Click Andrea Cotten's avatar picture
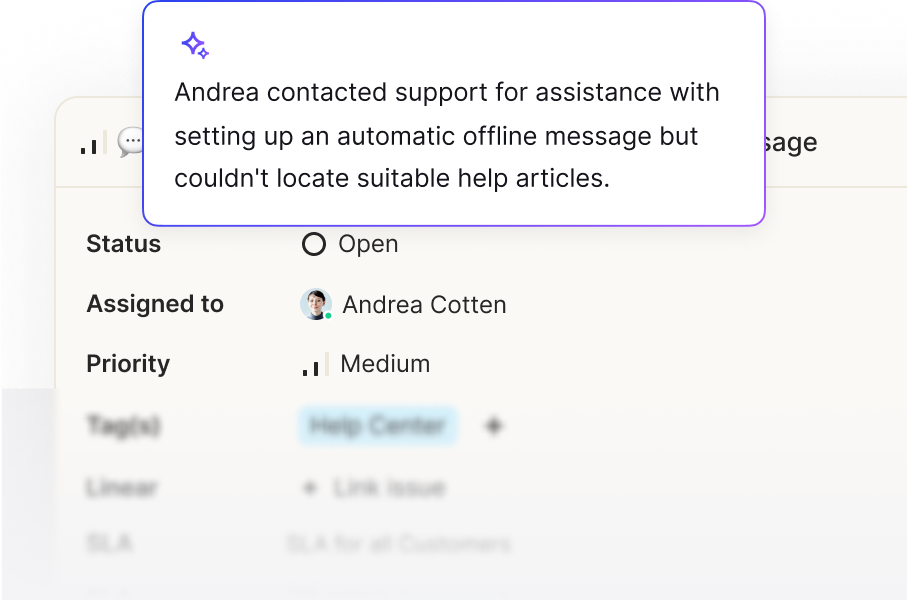The width and height of the screenshot is (907, 600). (x=316, y=304)
